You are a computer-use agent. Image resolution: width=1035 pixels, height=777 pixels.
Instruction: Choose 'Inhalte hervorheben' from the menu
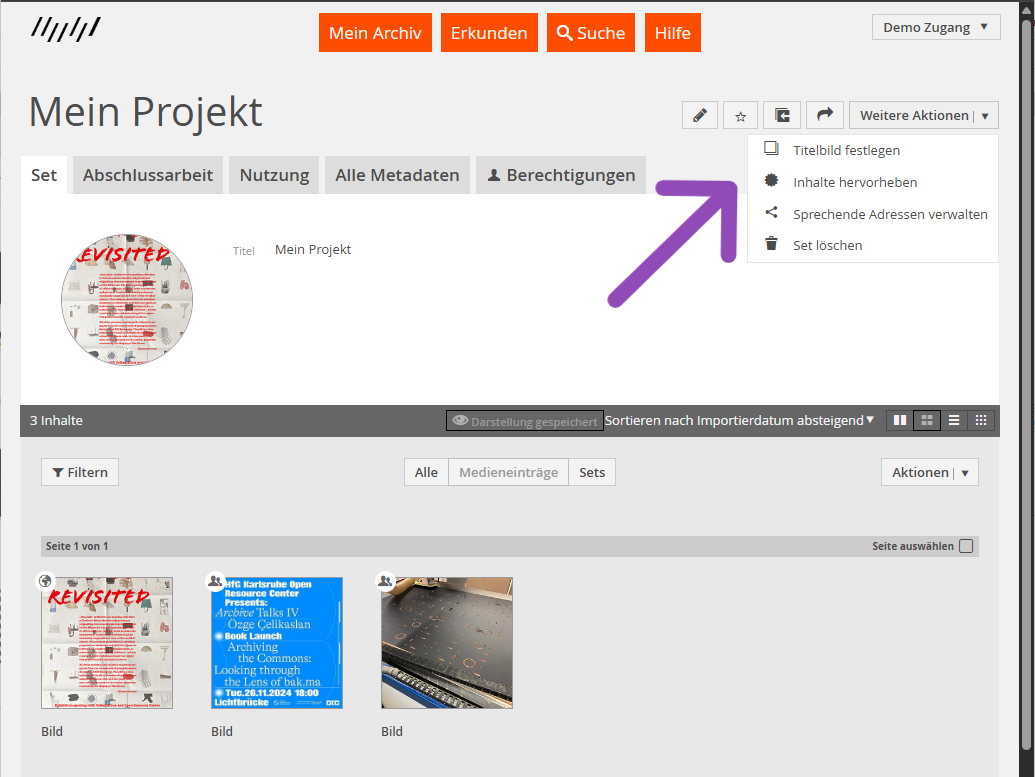coord(854,182)
